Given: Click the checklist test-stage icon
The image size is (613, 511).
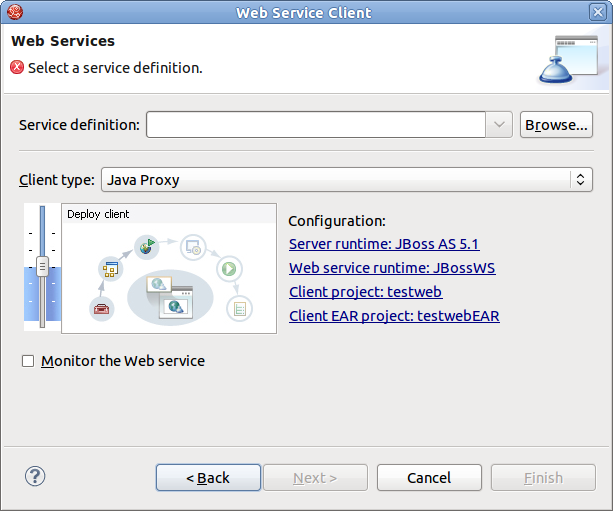Looking at the screenshot, I should 238,308.
